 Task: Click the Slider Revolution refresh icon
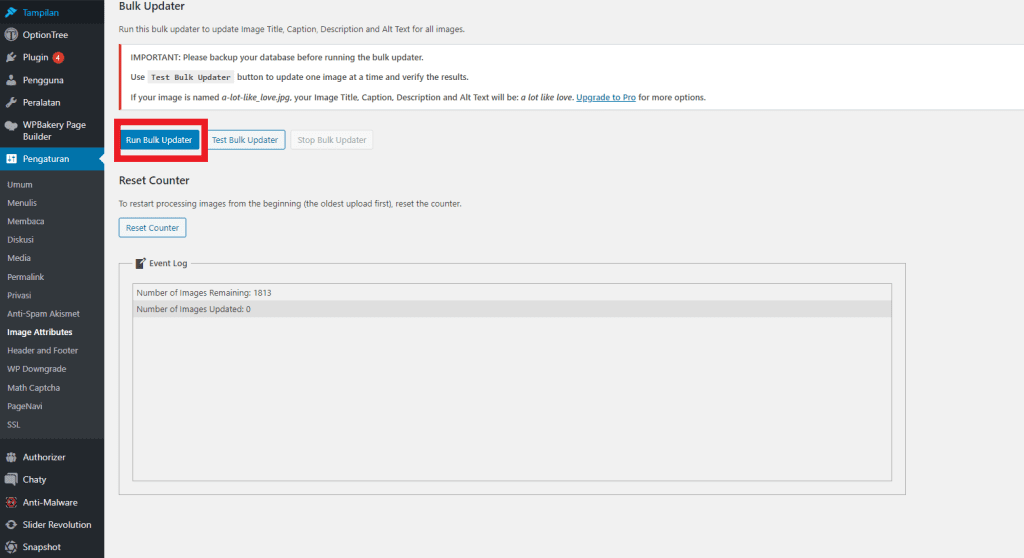coord(11,525)
